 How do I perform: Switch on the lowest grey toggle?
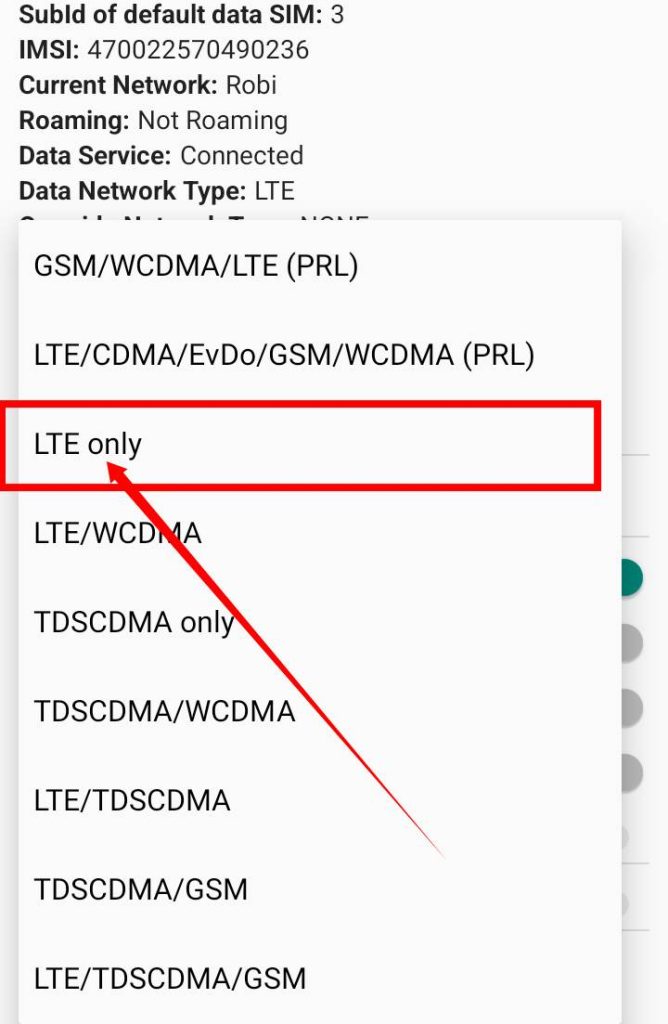(631, 772)
